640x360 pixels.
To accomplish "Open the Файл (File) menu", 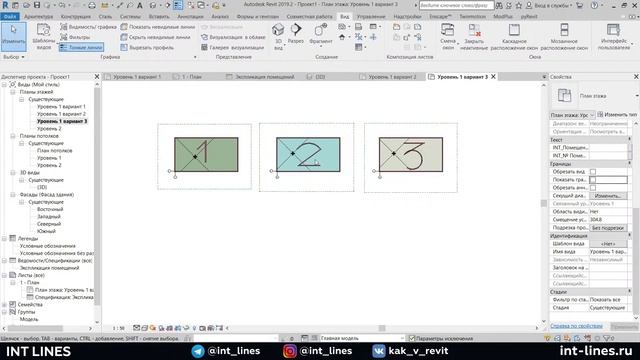I will 10,17.
